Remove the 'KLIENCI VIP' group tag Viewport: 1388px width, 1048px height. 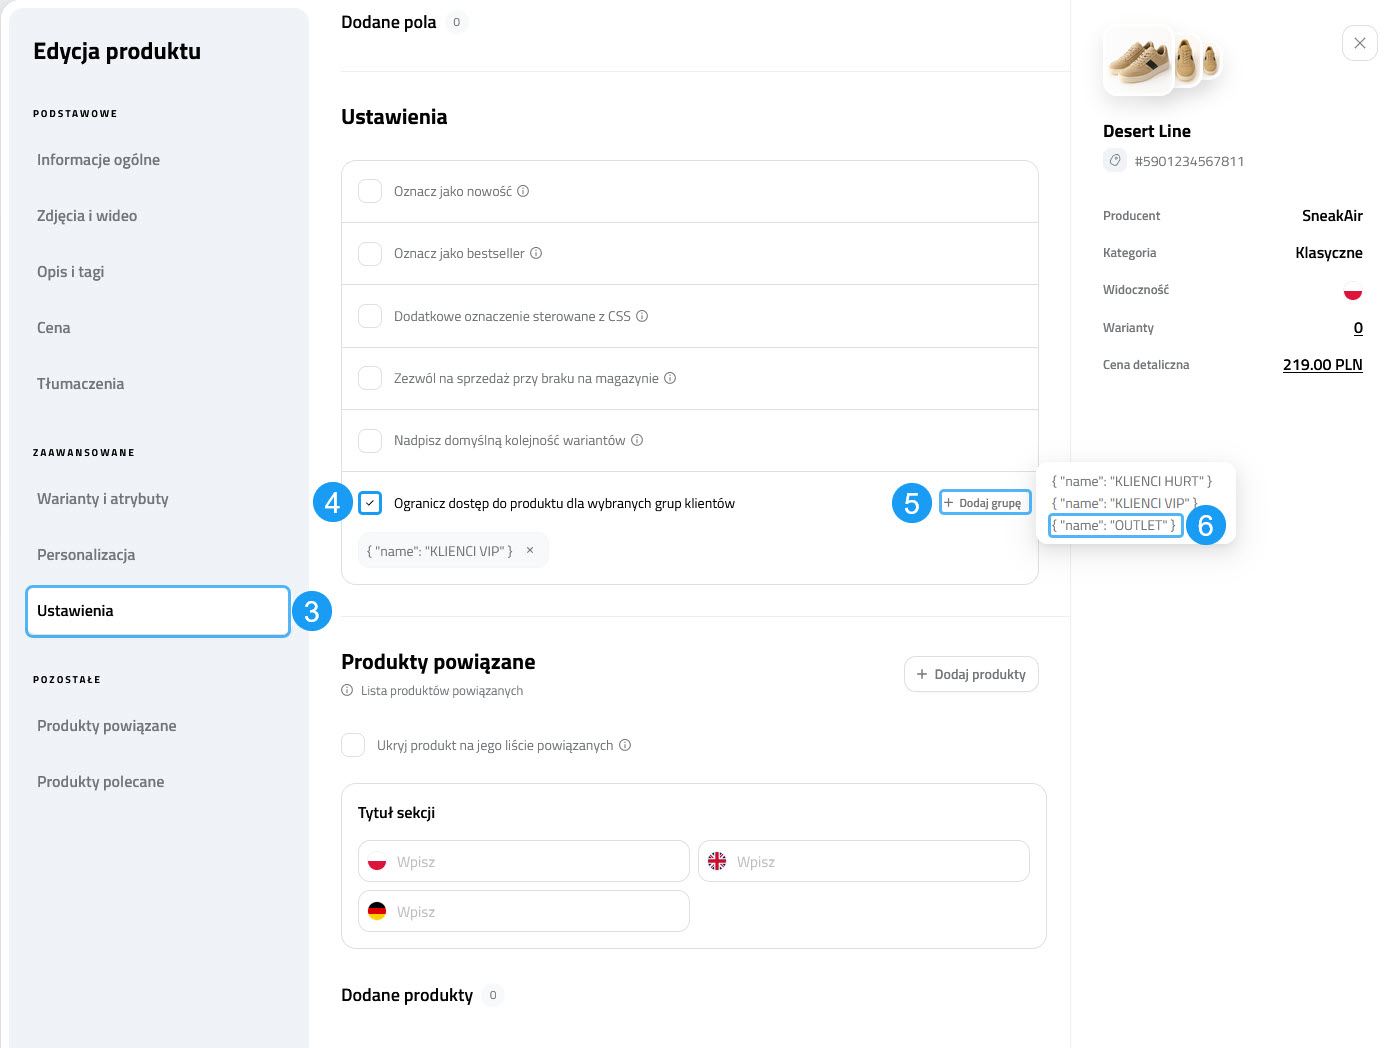[530, 550]
